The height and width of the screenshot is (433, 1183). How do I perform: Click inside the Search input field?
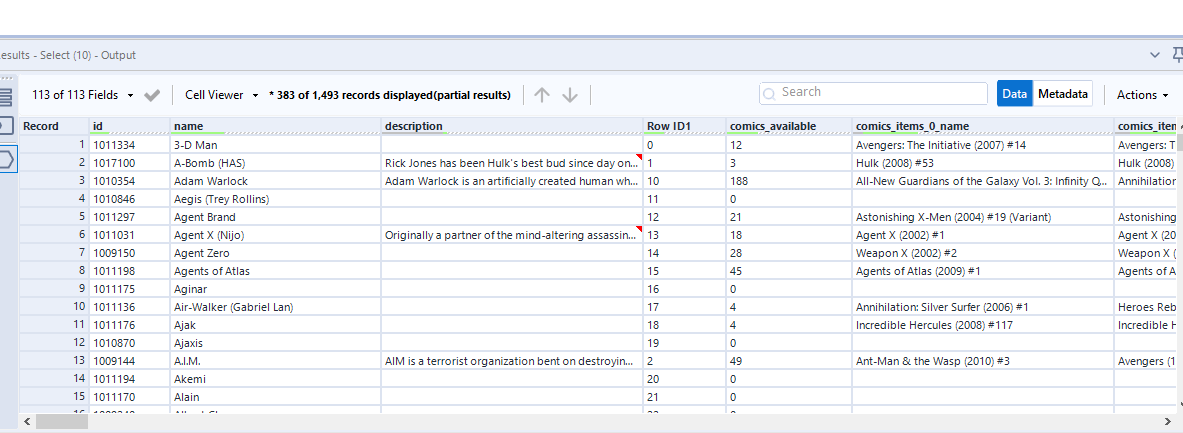tap(868, 92)
